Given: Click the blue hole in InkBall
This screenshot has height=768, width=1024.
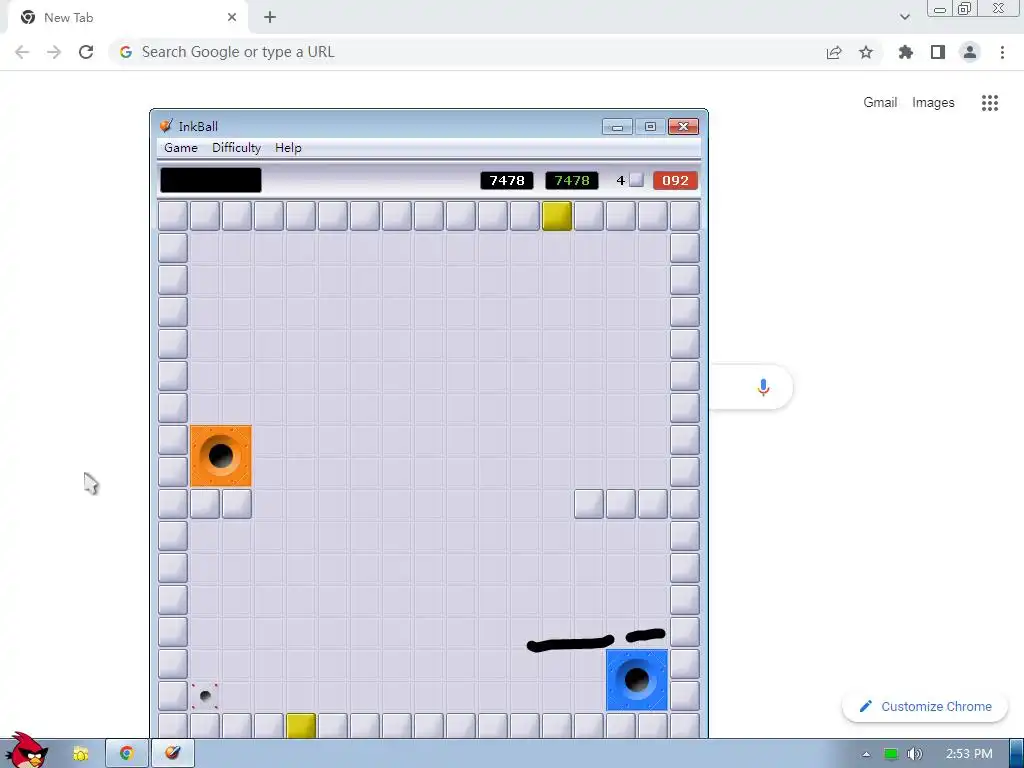Looking at the screenshot, I should pos(637,680).
